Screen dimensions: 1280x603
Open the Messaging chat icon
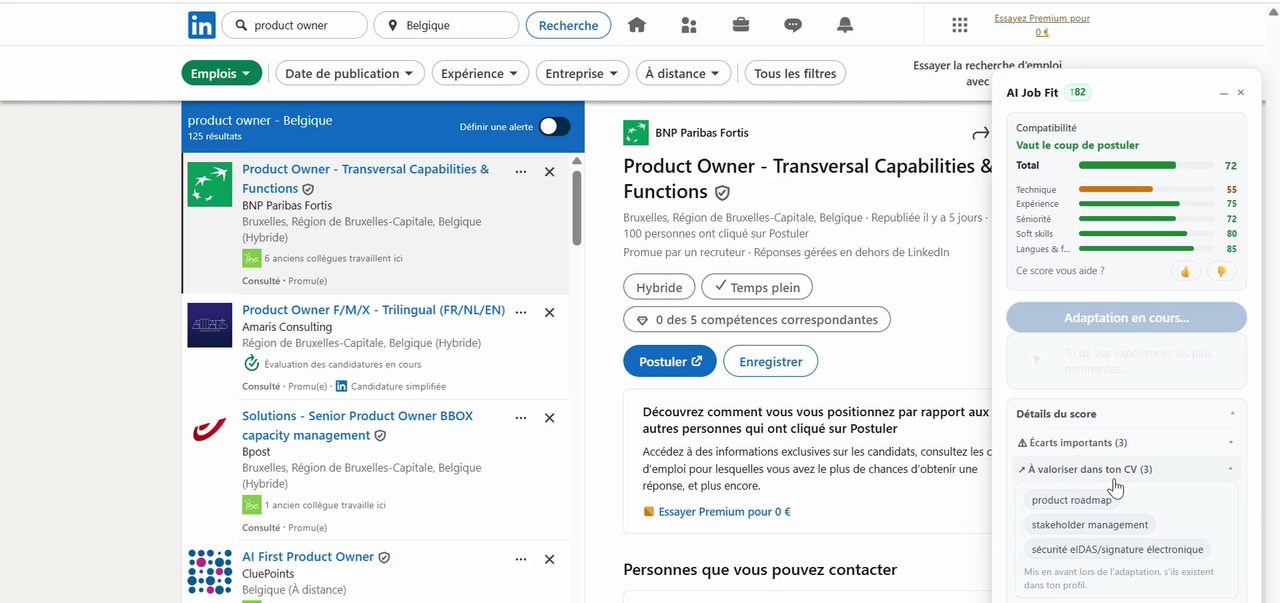793,25
